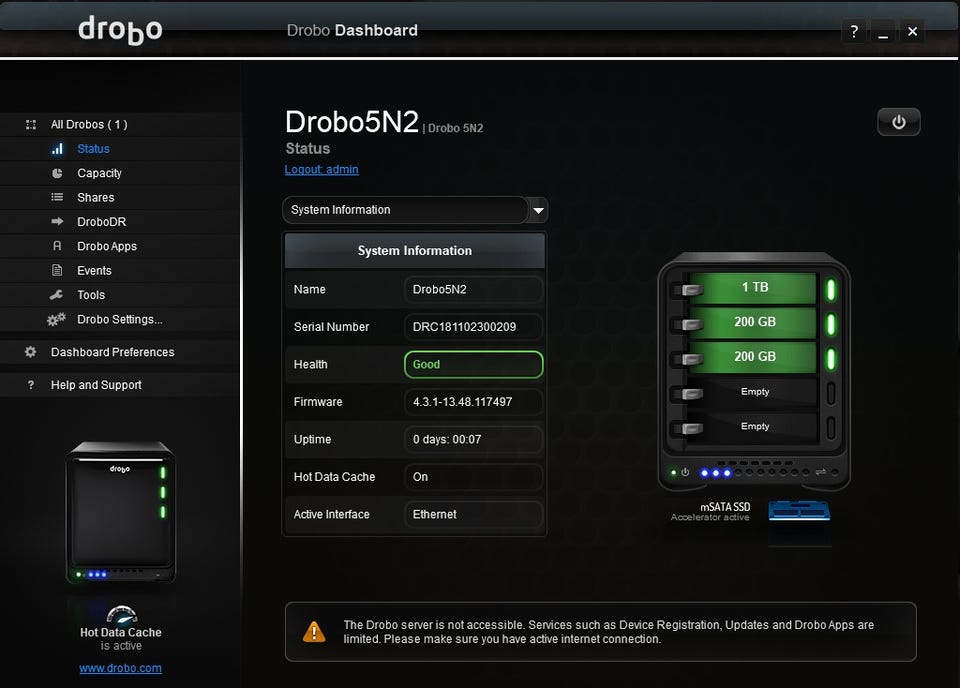Viewport: 960px width, 688px height.
Task: Click the Hot Data Cache value On
Action: click(x=473, y=477)
